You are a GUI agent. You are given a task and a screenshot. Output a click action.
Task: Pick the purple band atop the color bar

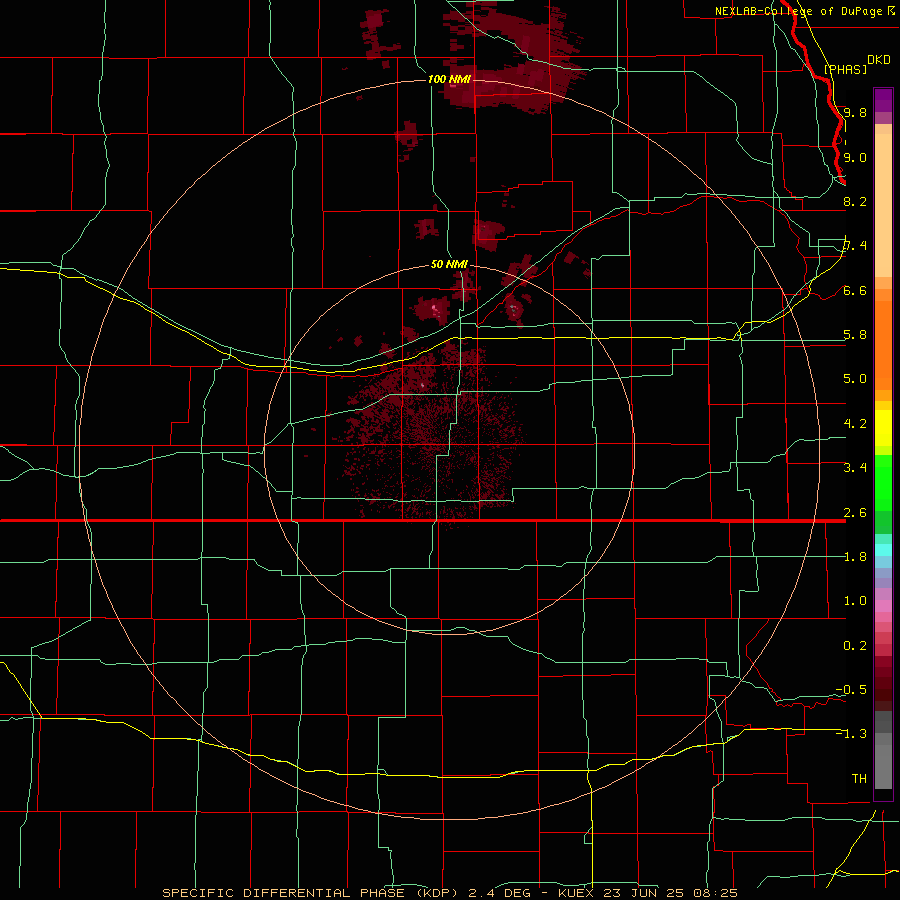tap(883, 100)
